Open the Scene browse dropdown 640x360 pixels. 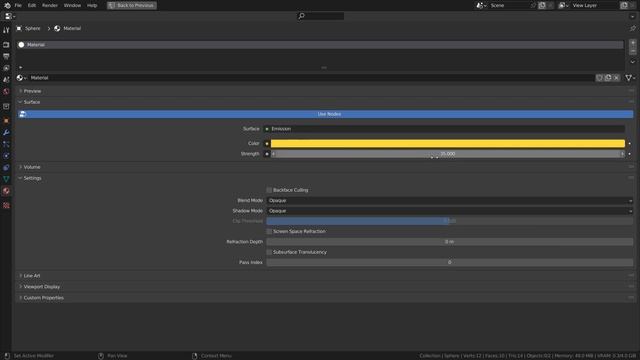click(x=482, y=5)
